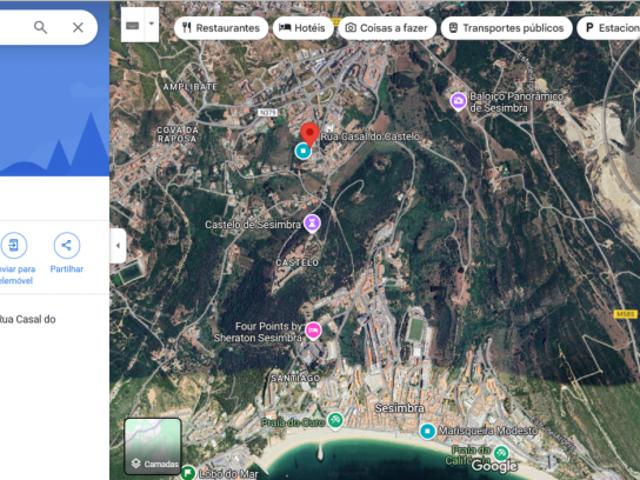Viewport: 640px width, 480px height.
Task: Select the Hotéis filter chip
Action: 303,28
